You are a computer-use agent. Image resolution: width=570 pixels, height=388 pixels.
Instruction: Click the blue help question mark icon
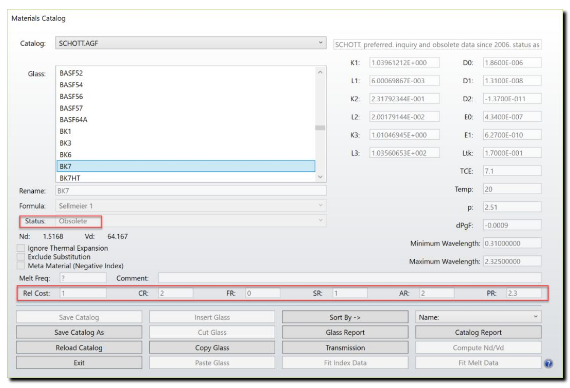click(x=548, y=363)
